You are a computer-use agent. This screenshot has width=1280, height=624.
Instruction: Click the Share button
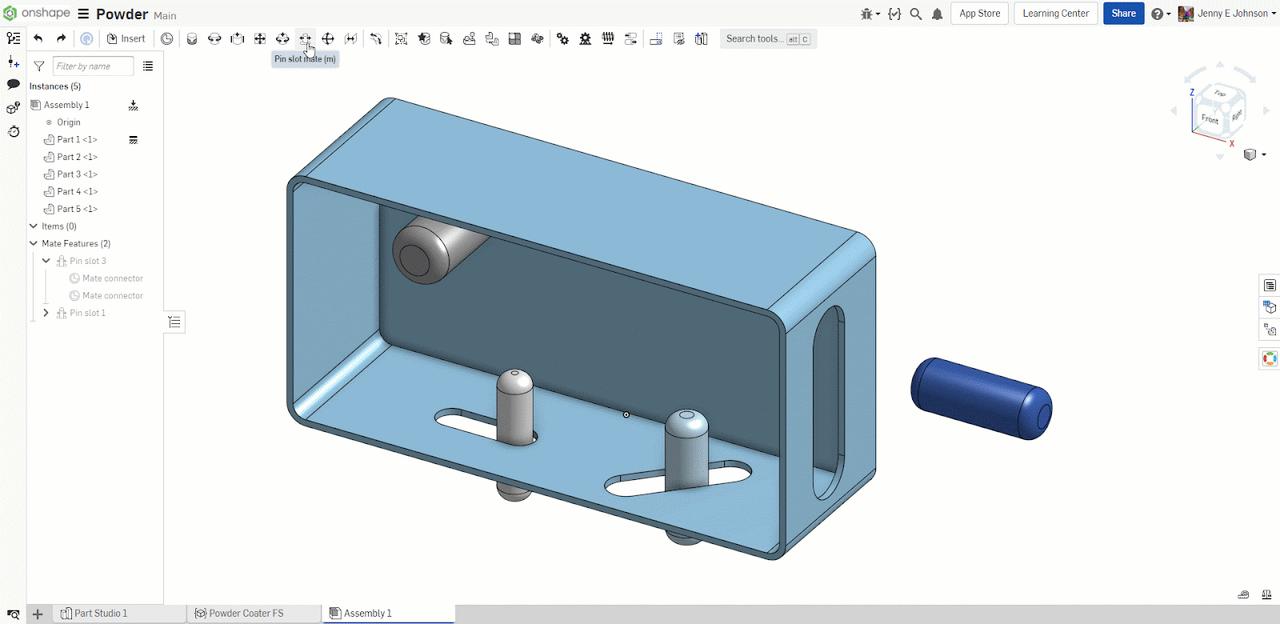(1123, 13)
